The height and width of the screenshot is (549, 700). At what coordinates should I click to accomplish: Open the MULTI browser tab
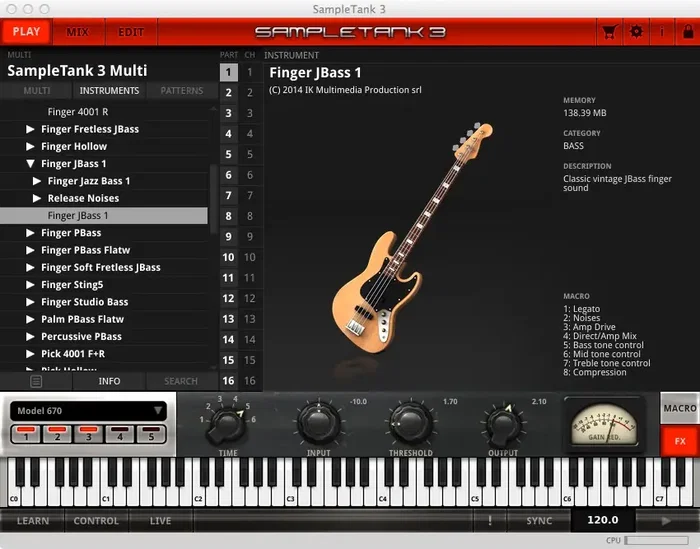37,91
